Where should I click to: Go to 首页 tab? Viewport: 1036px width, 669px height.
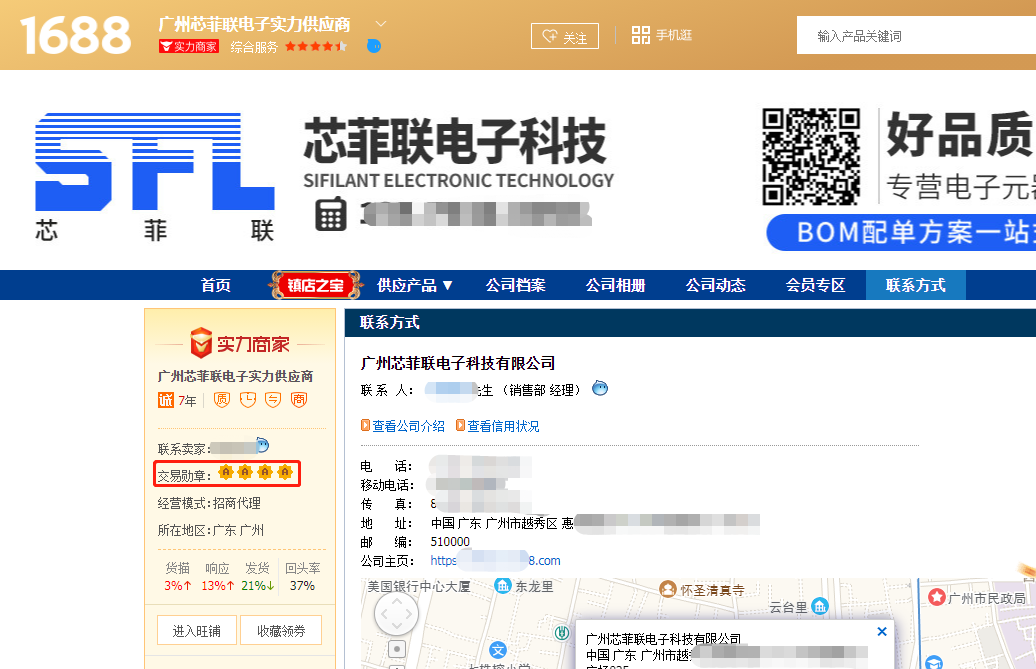(216, 285)
